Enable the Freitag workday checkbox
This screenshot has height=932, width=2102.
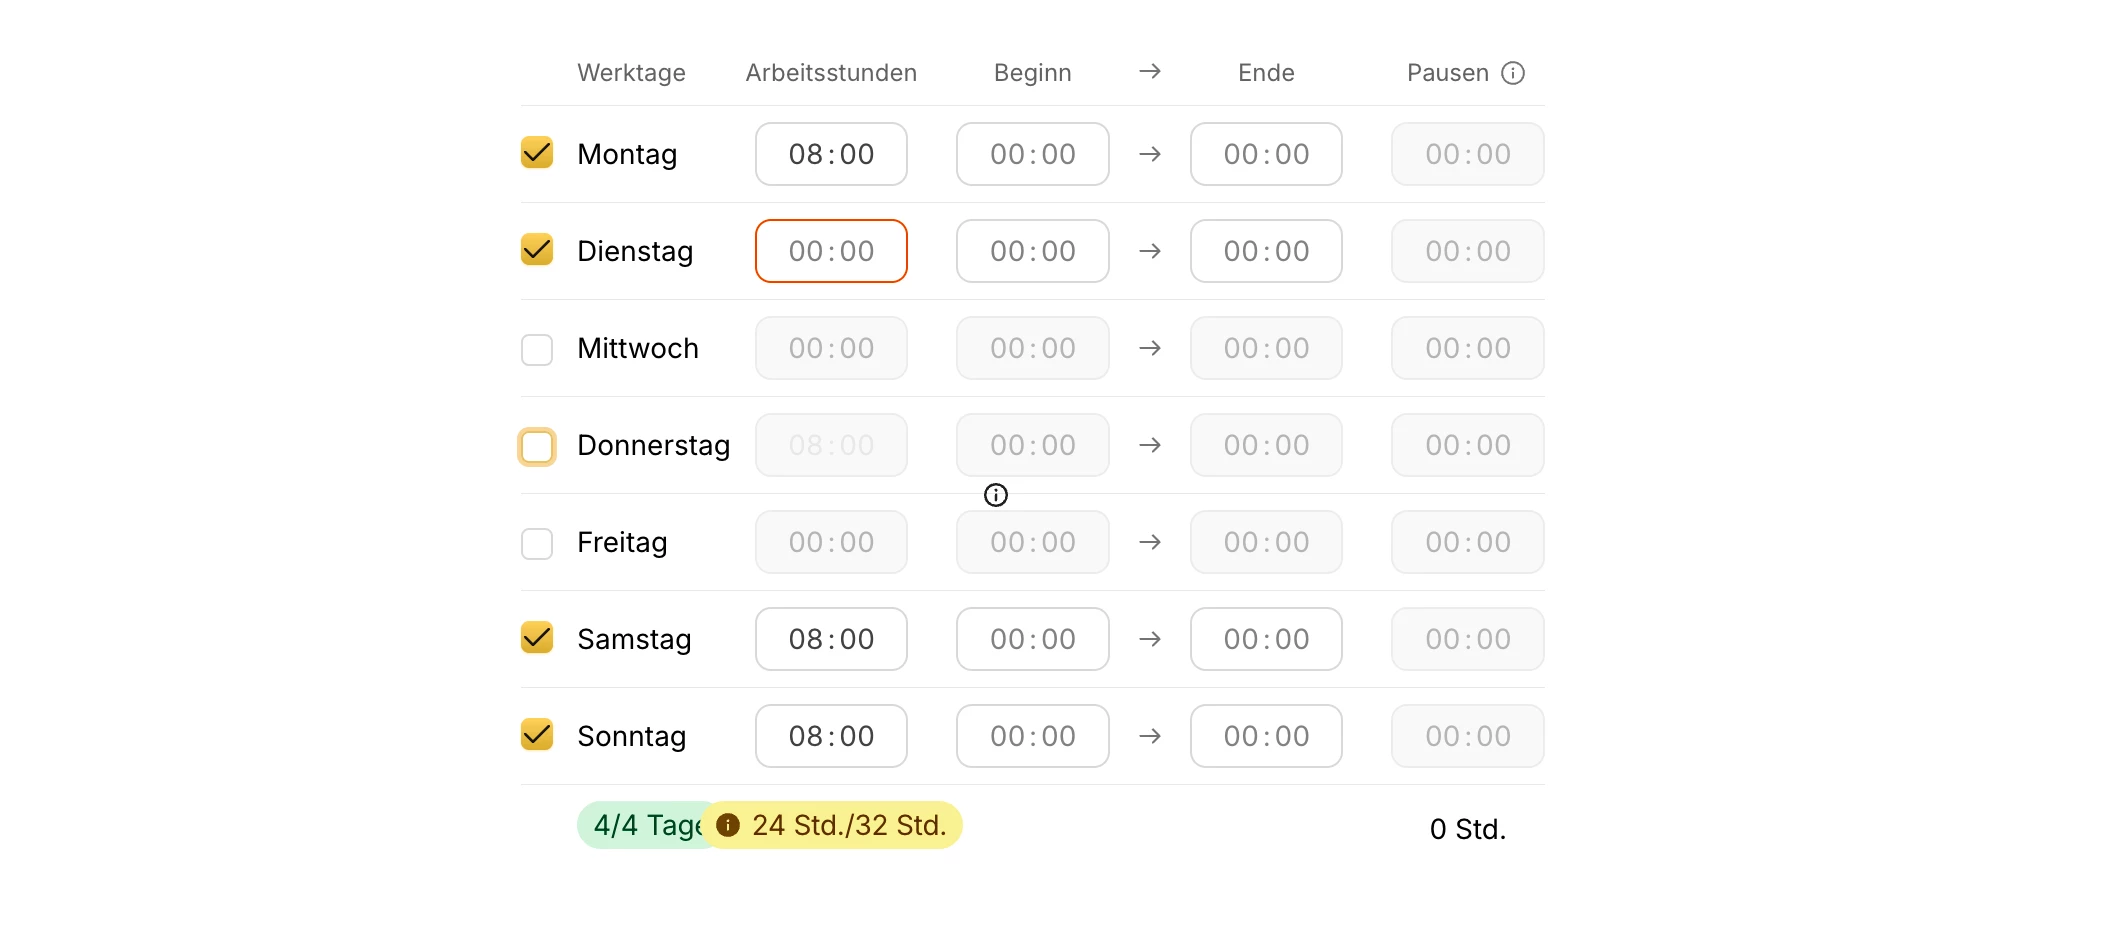[537, 543]
